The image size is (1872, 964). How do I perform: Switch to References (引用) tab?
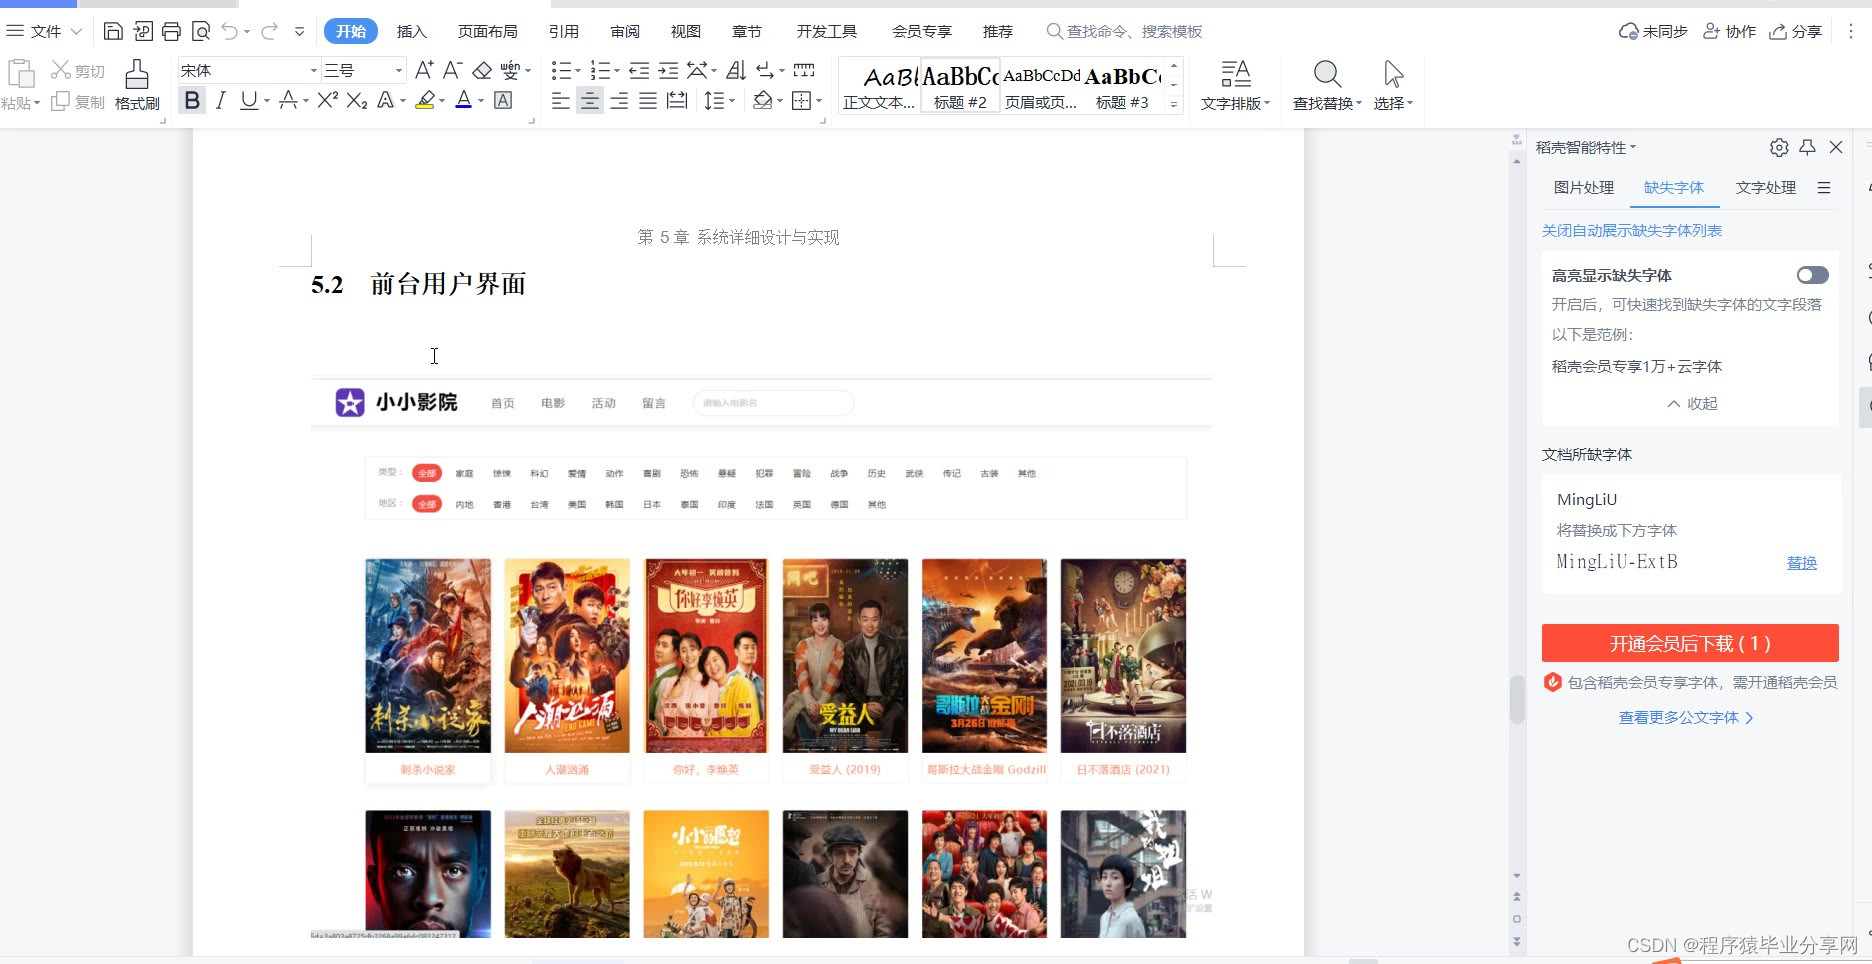[563, 32]
